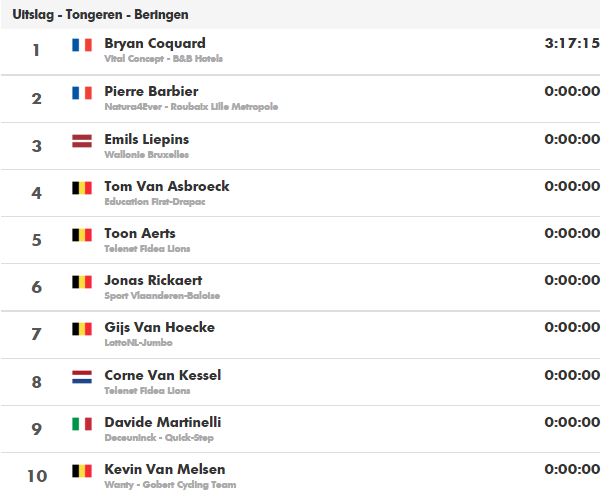Click the French flag beside Pierre Barbier
The width and height of the screenshot is (609, 499).
[82, 93]
